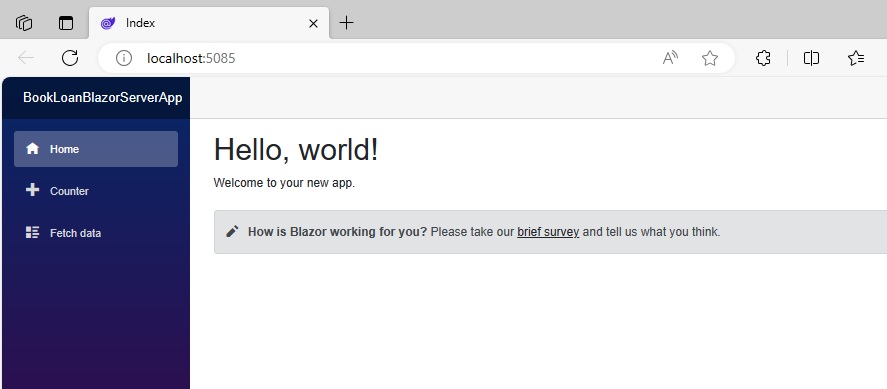Close the Index tab
The height and width of the screenshot is (389, 887).
pyautogui.click(x=313, y=23)
